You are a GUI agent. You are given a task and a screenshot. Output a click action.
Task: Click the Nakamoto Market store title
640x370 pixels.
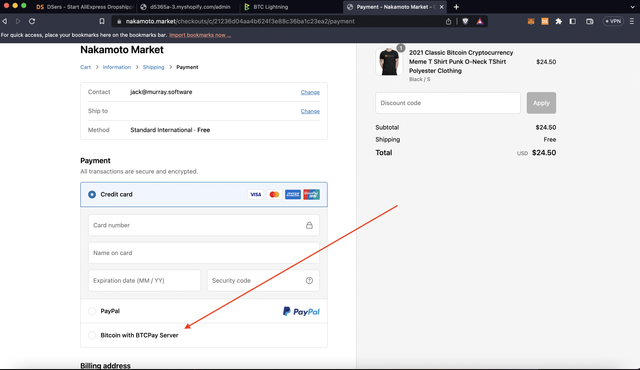(x=122, y=50)
